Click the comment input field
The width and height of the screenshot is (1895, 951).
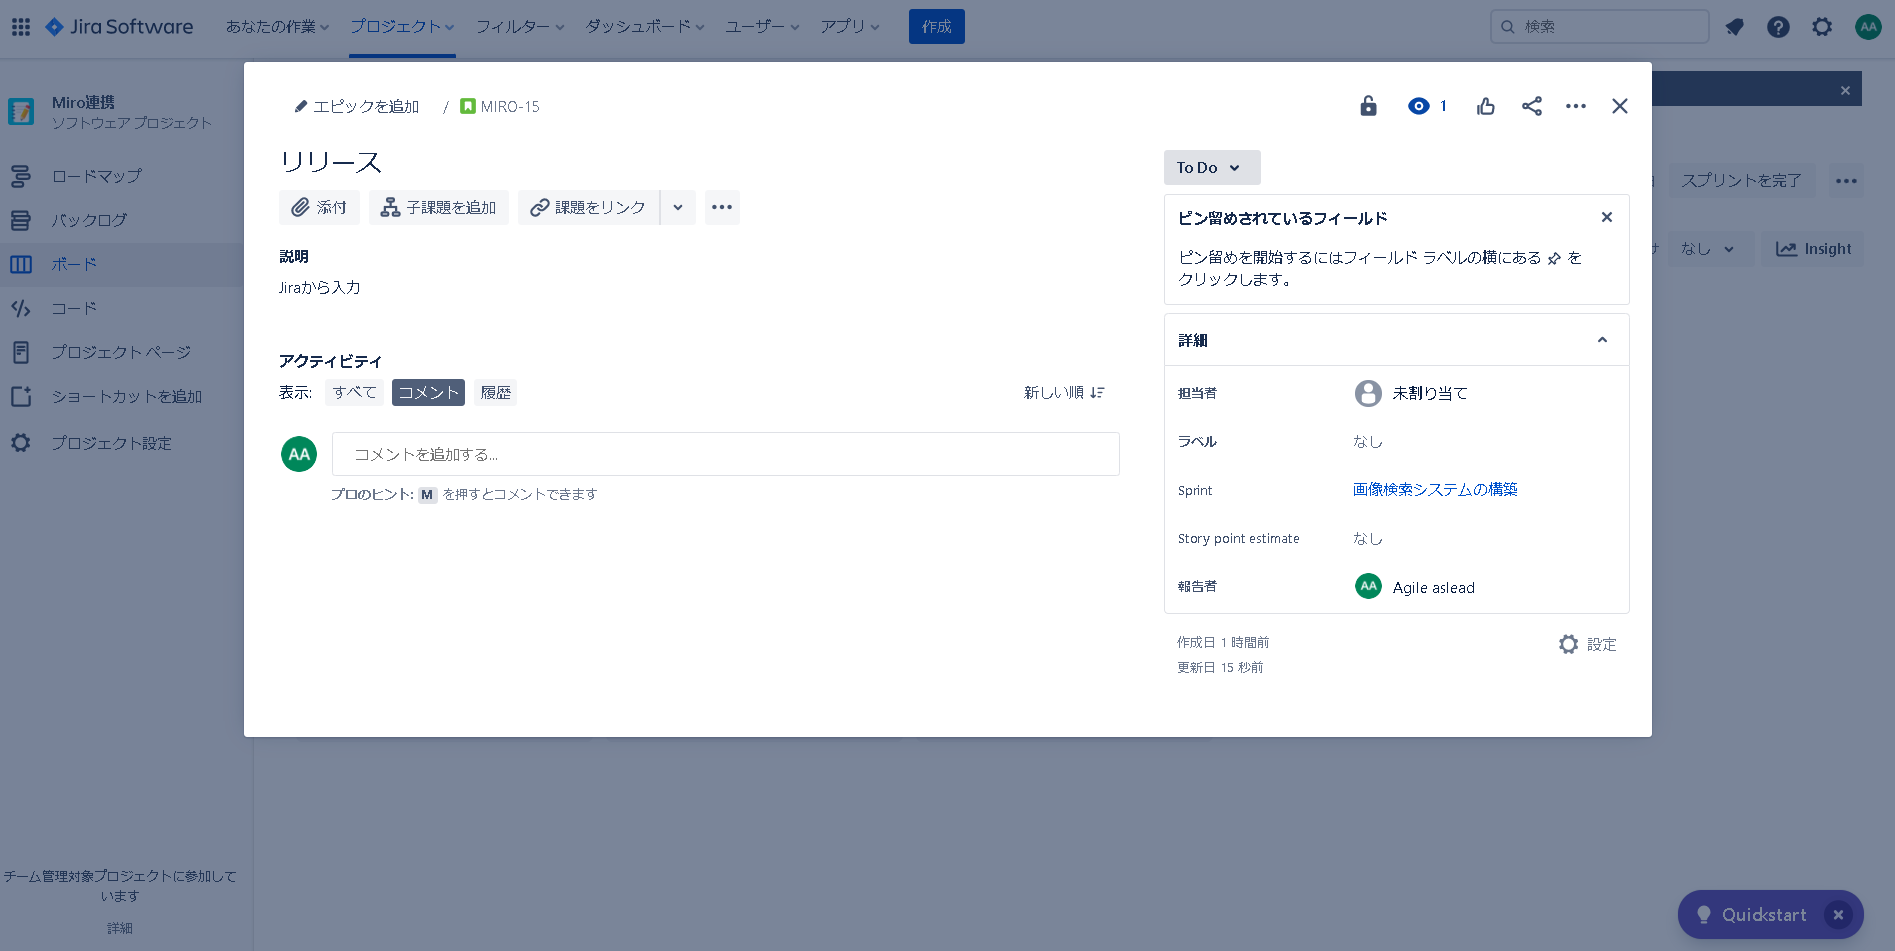(725, 454)
